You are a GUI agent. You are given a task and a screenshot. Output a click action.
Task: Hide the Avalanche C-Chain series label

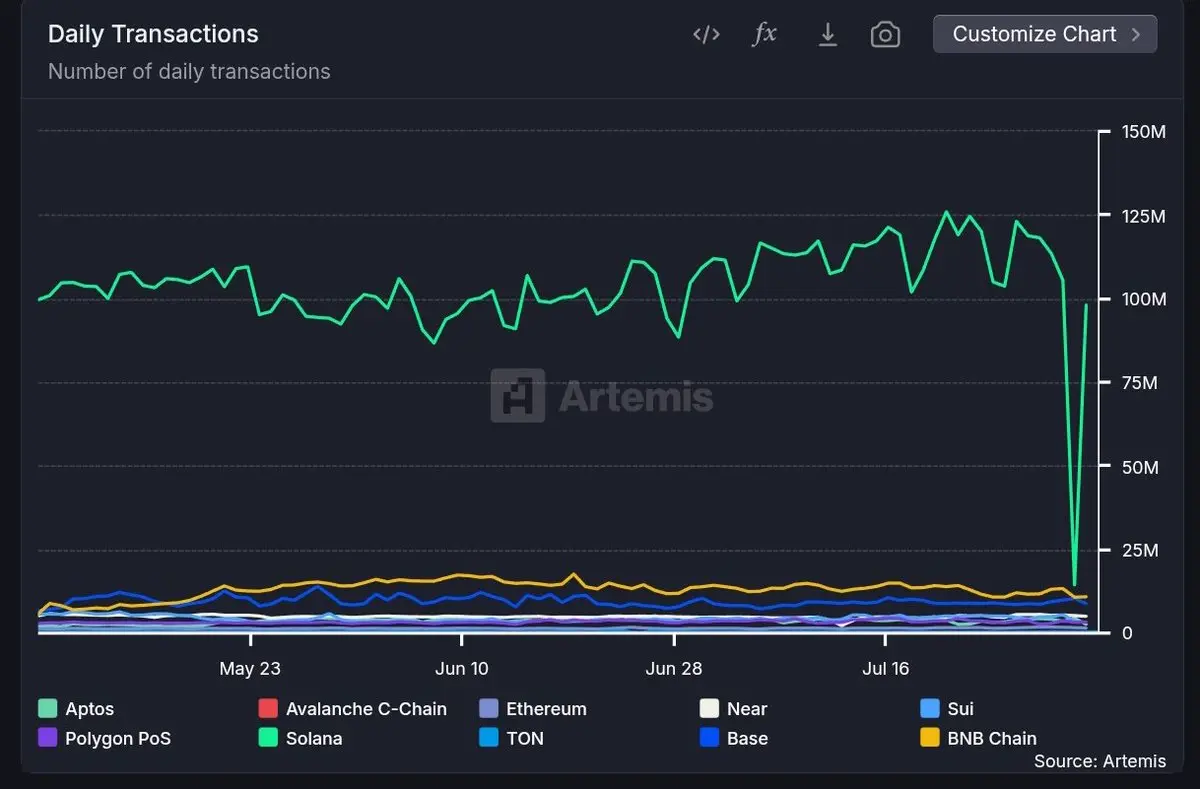point(366,709)
